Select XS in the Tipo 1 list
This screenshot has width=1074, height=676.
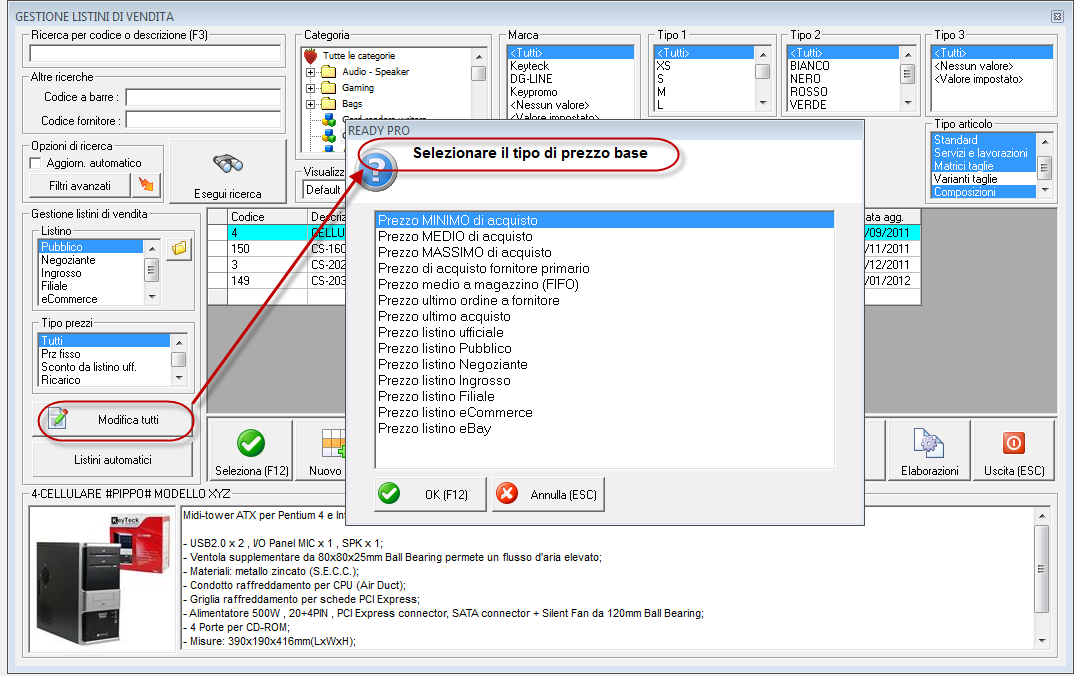[x=705, y=66]
